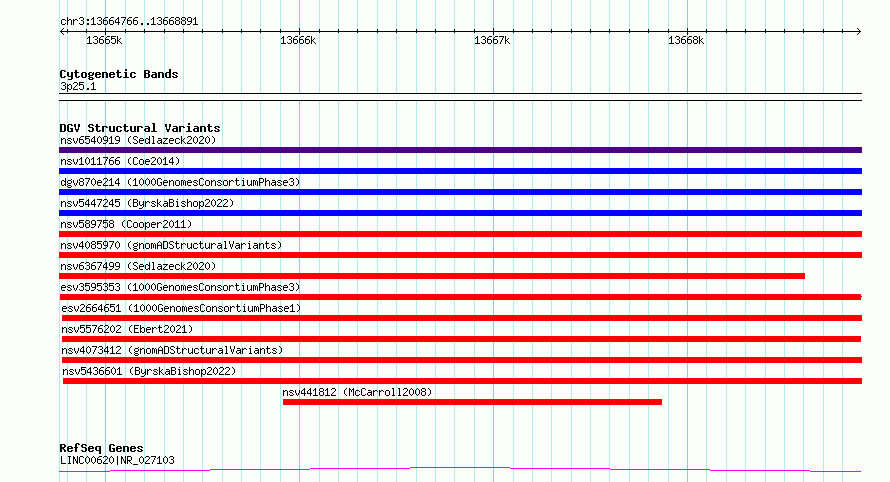
Task: Select the nsv441812 (McCarroll2008) text label
Action: click(x=357, y=392)
